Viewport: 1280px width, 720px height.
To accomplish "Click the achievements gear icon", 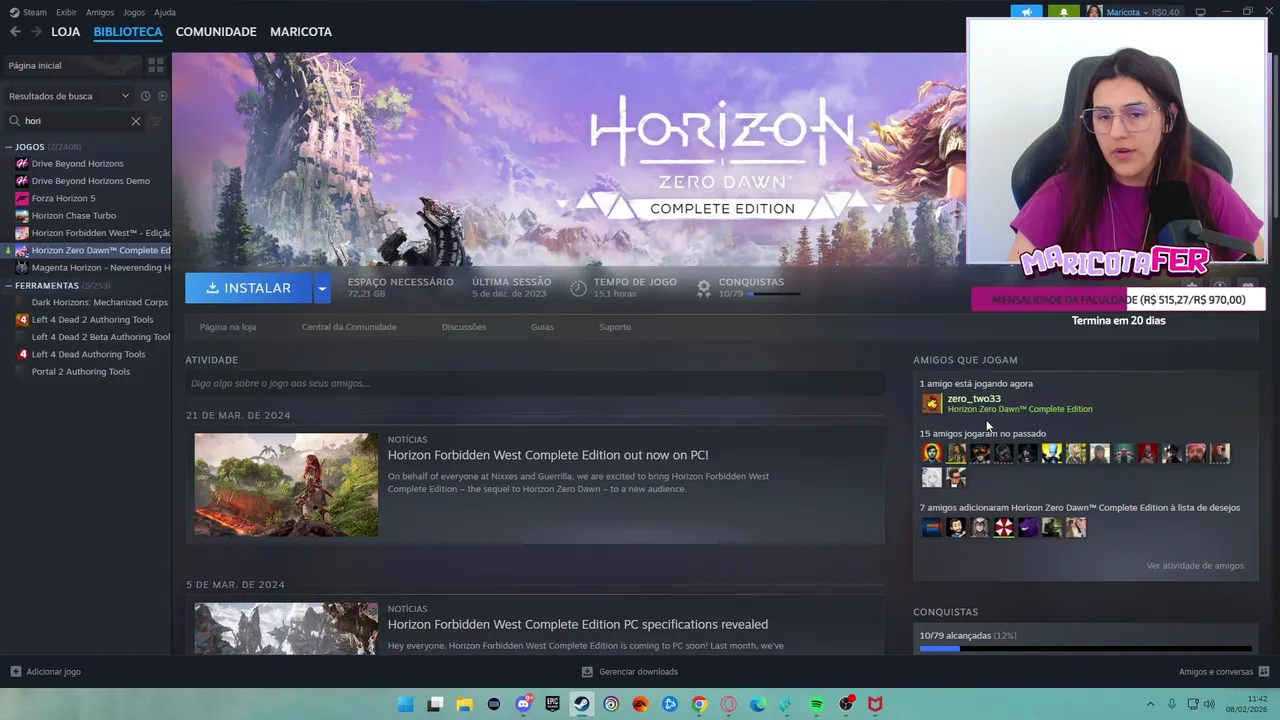I will point(704,288).
